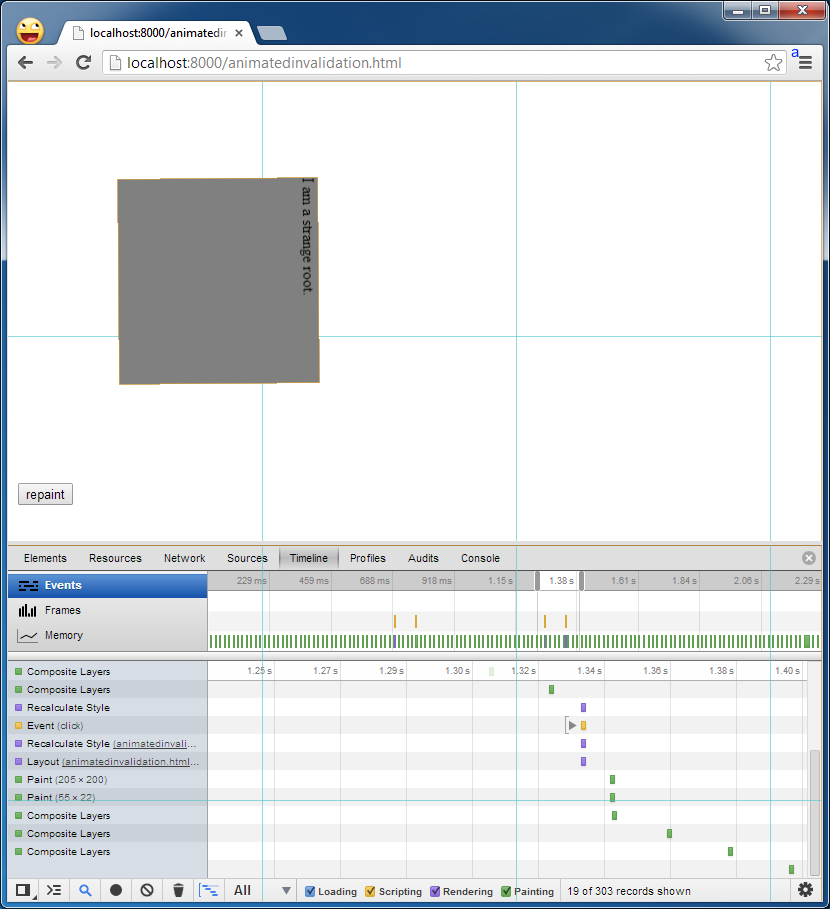Screen dimensions: 830x909
Task: Search the timeline with magnifier icon
Action: point(85,890)
